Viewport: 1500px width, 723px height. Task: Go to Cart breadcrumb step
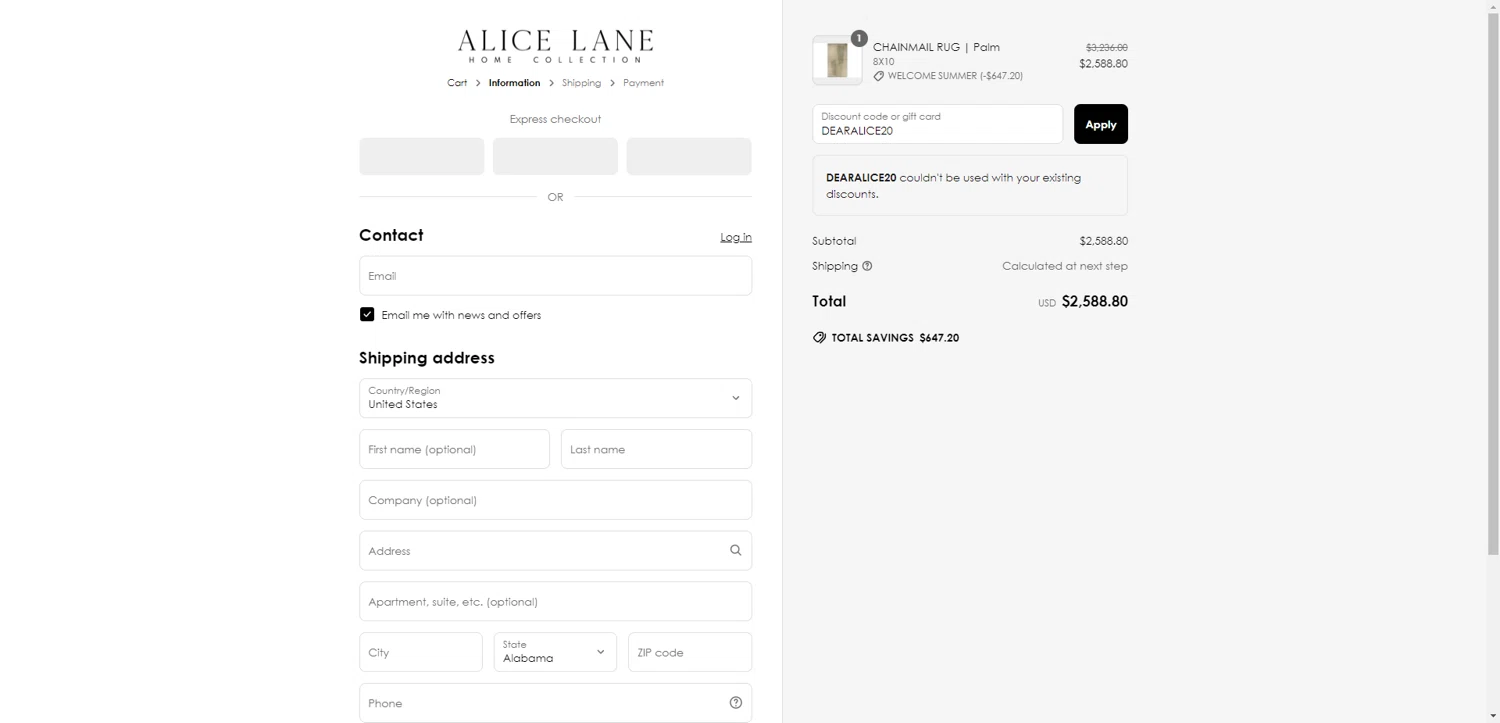point(457,83)
